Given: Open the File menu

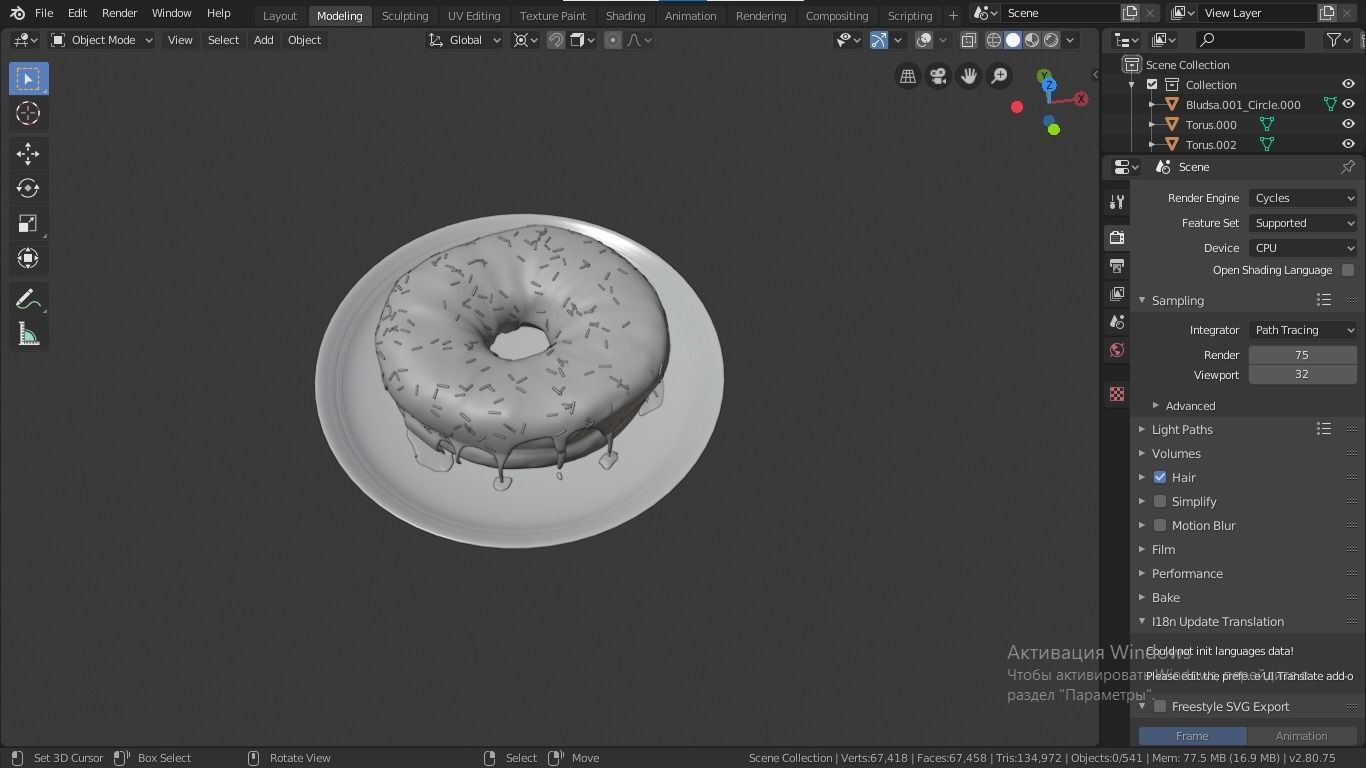Looking at the screenshot, I should pyautogui.click(x=44, y=13).
